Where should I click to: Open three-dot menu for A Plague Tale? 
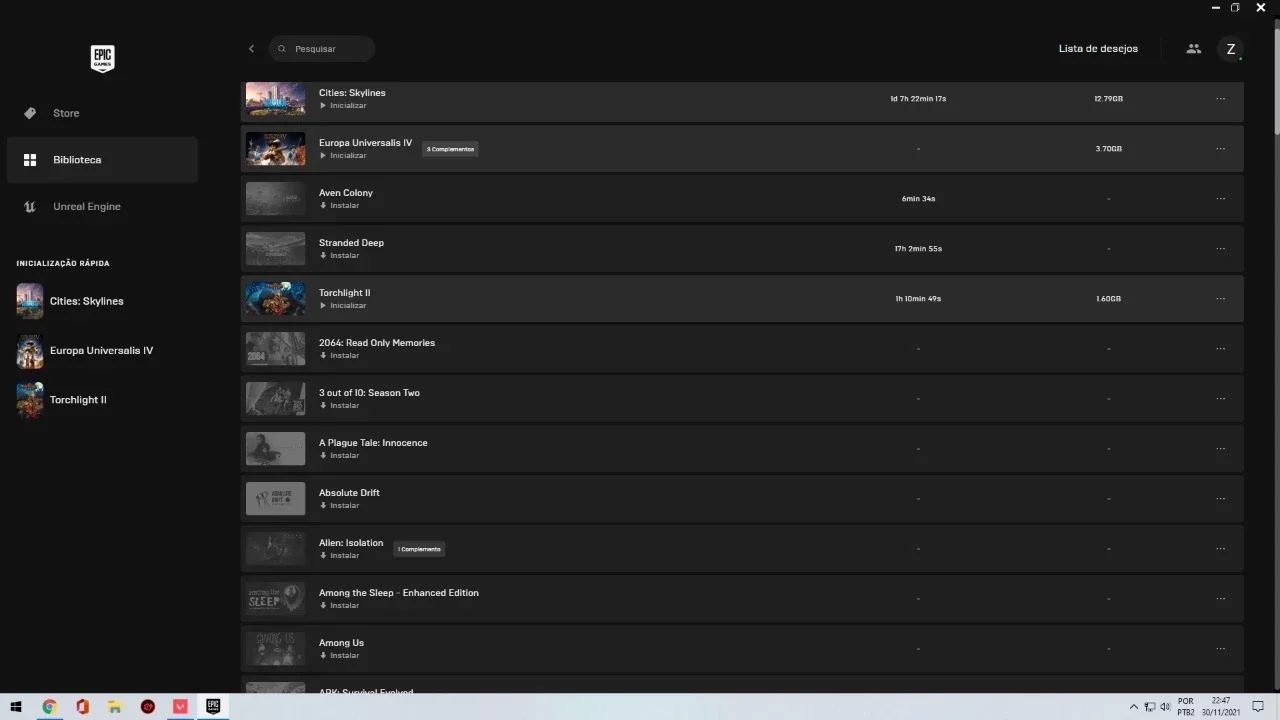(x=1220, y=449)
